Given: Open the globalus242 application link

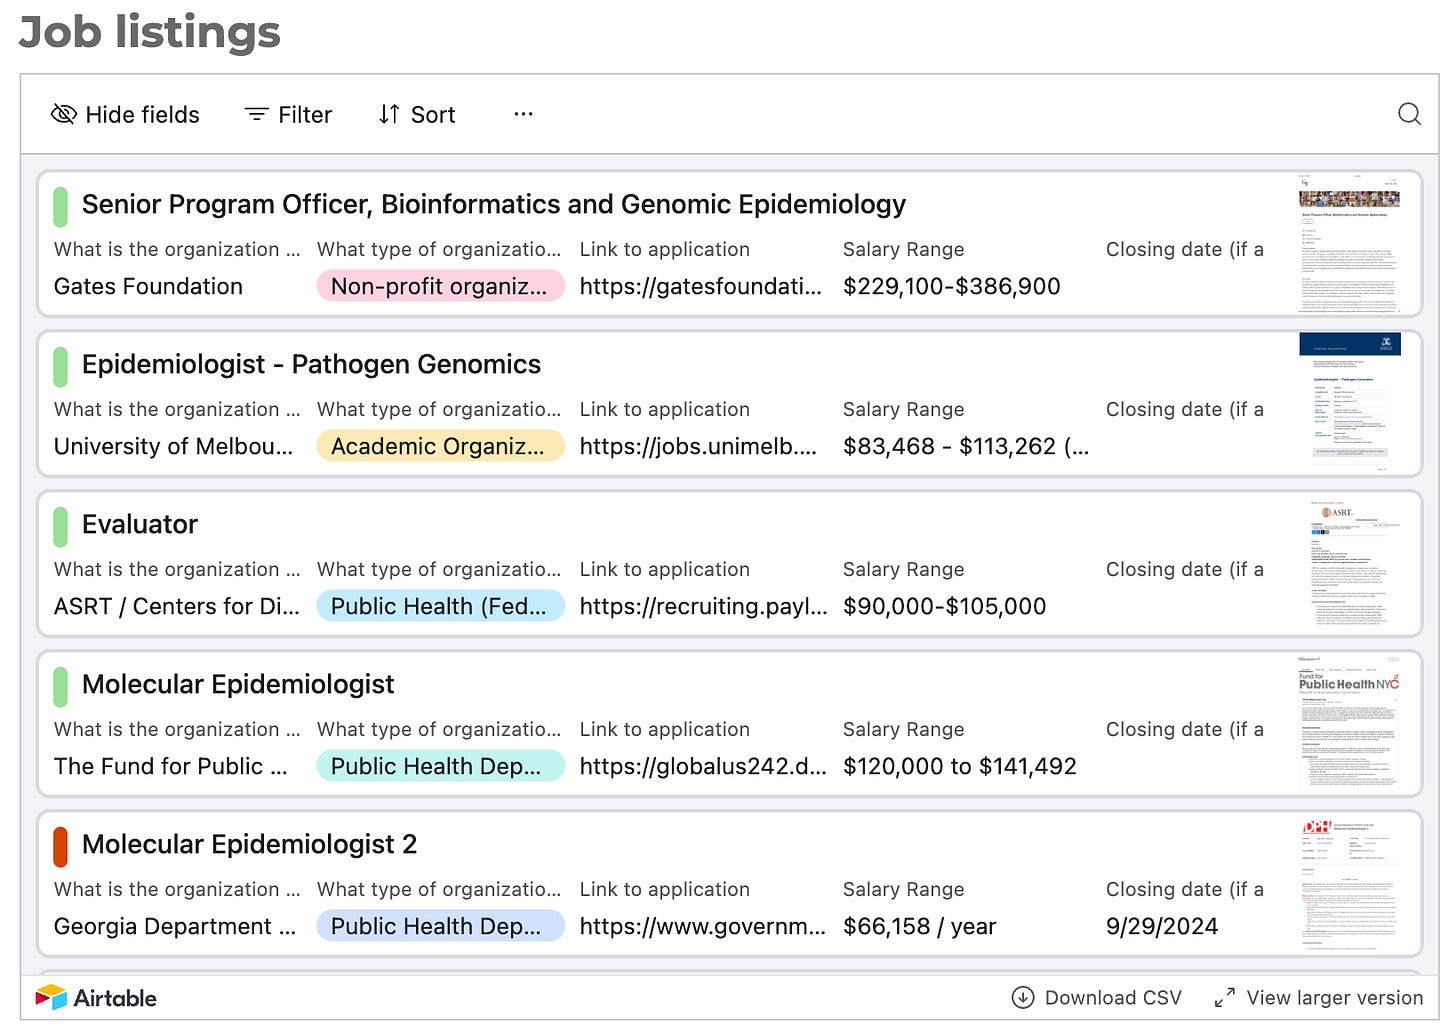Looking at the screenshot, I should click(703, 767).
